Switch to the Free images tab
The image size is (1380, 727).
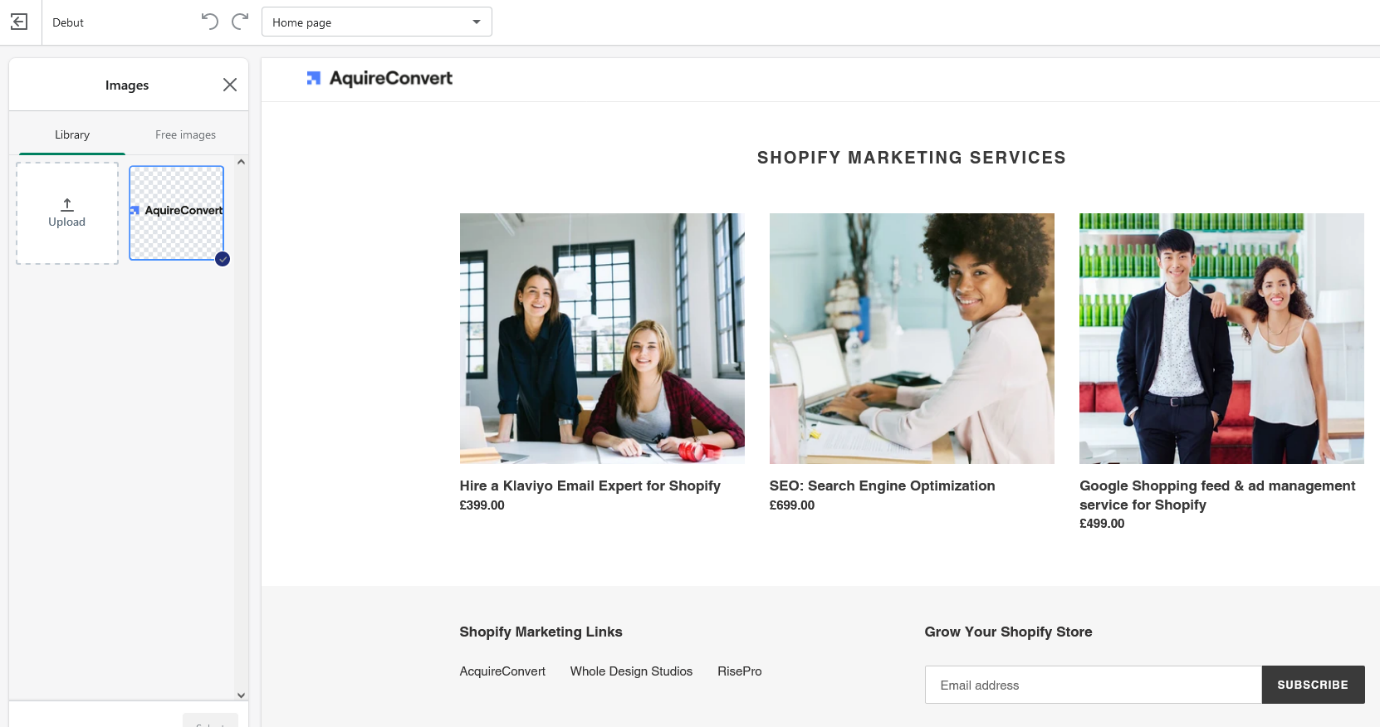[185, 135]
